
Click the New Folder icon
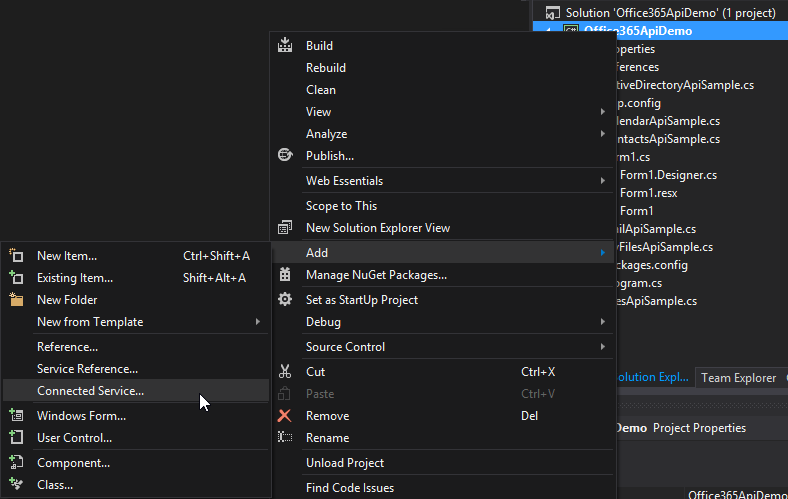(16, 300)
